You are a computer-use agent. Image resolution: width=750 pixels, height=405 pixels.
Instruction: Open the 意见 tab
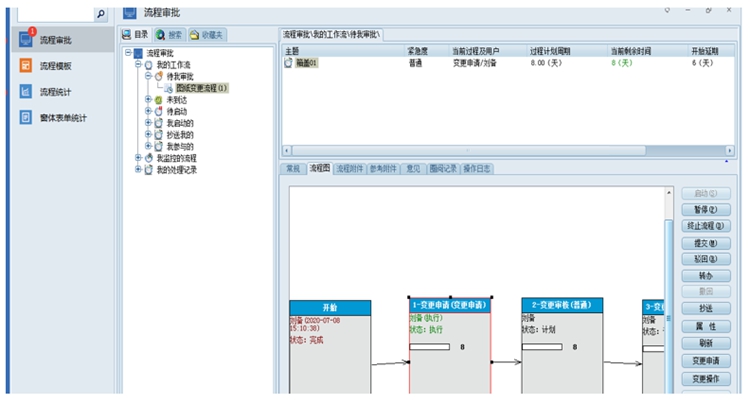pyautogui.click(x=412, y=169)
